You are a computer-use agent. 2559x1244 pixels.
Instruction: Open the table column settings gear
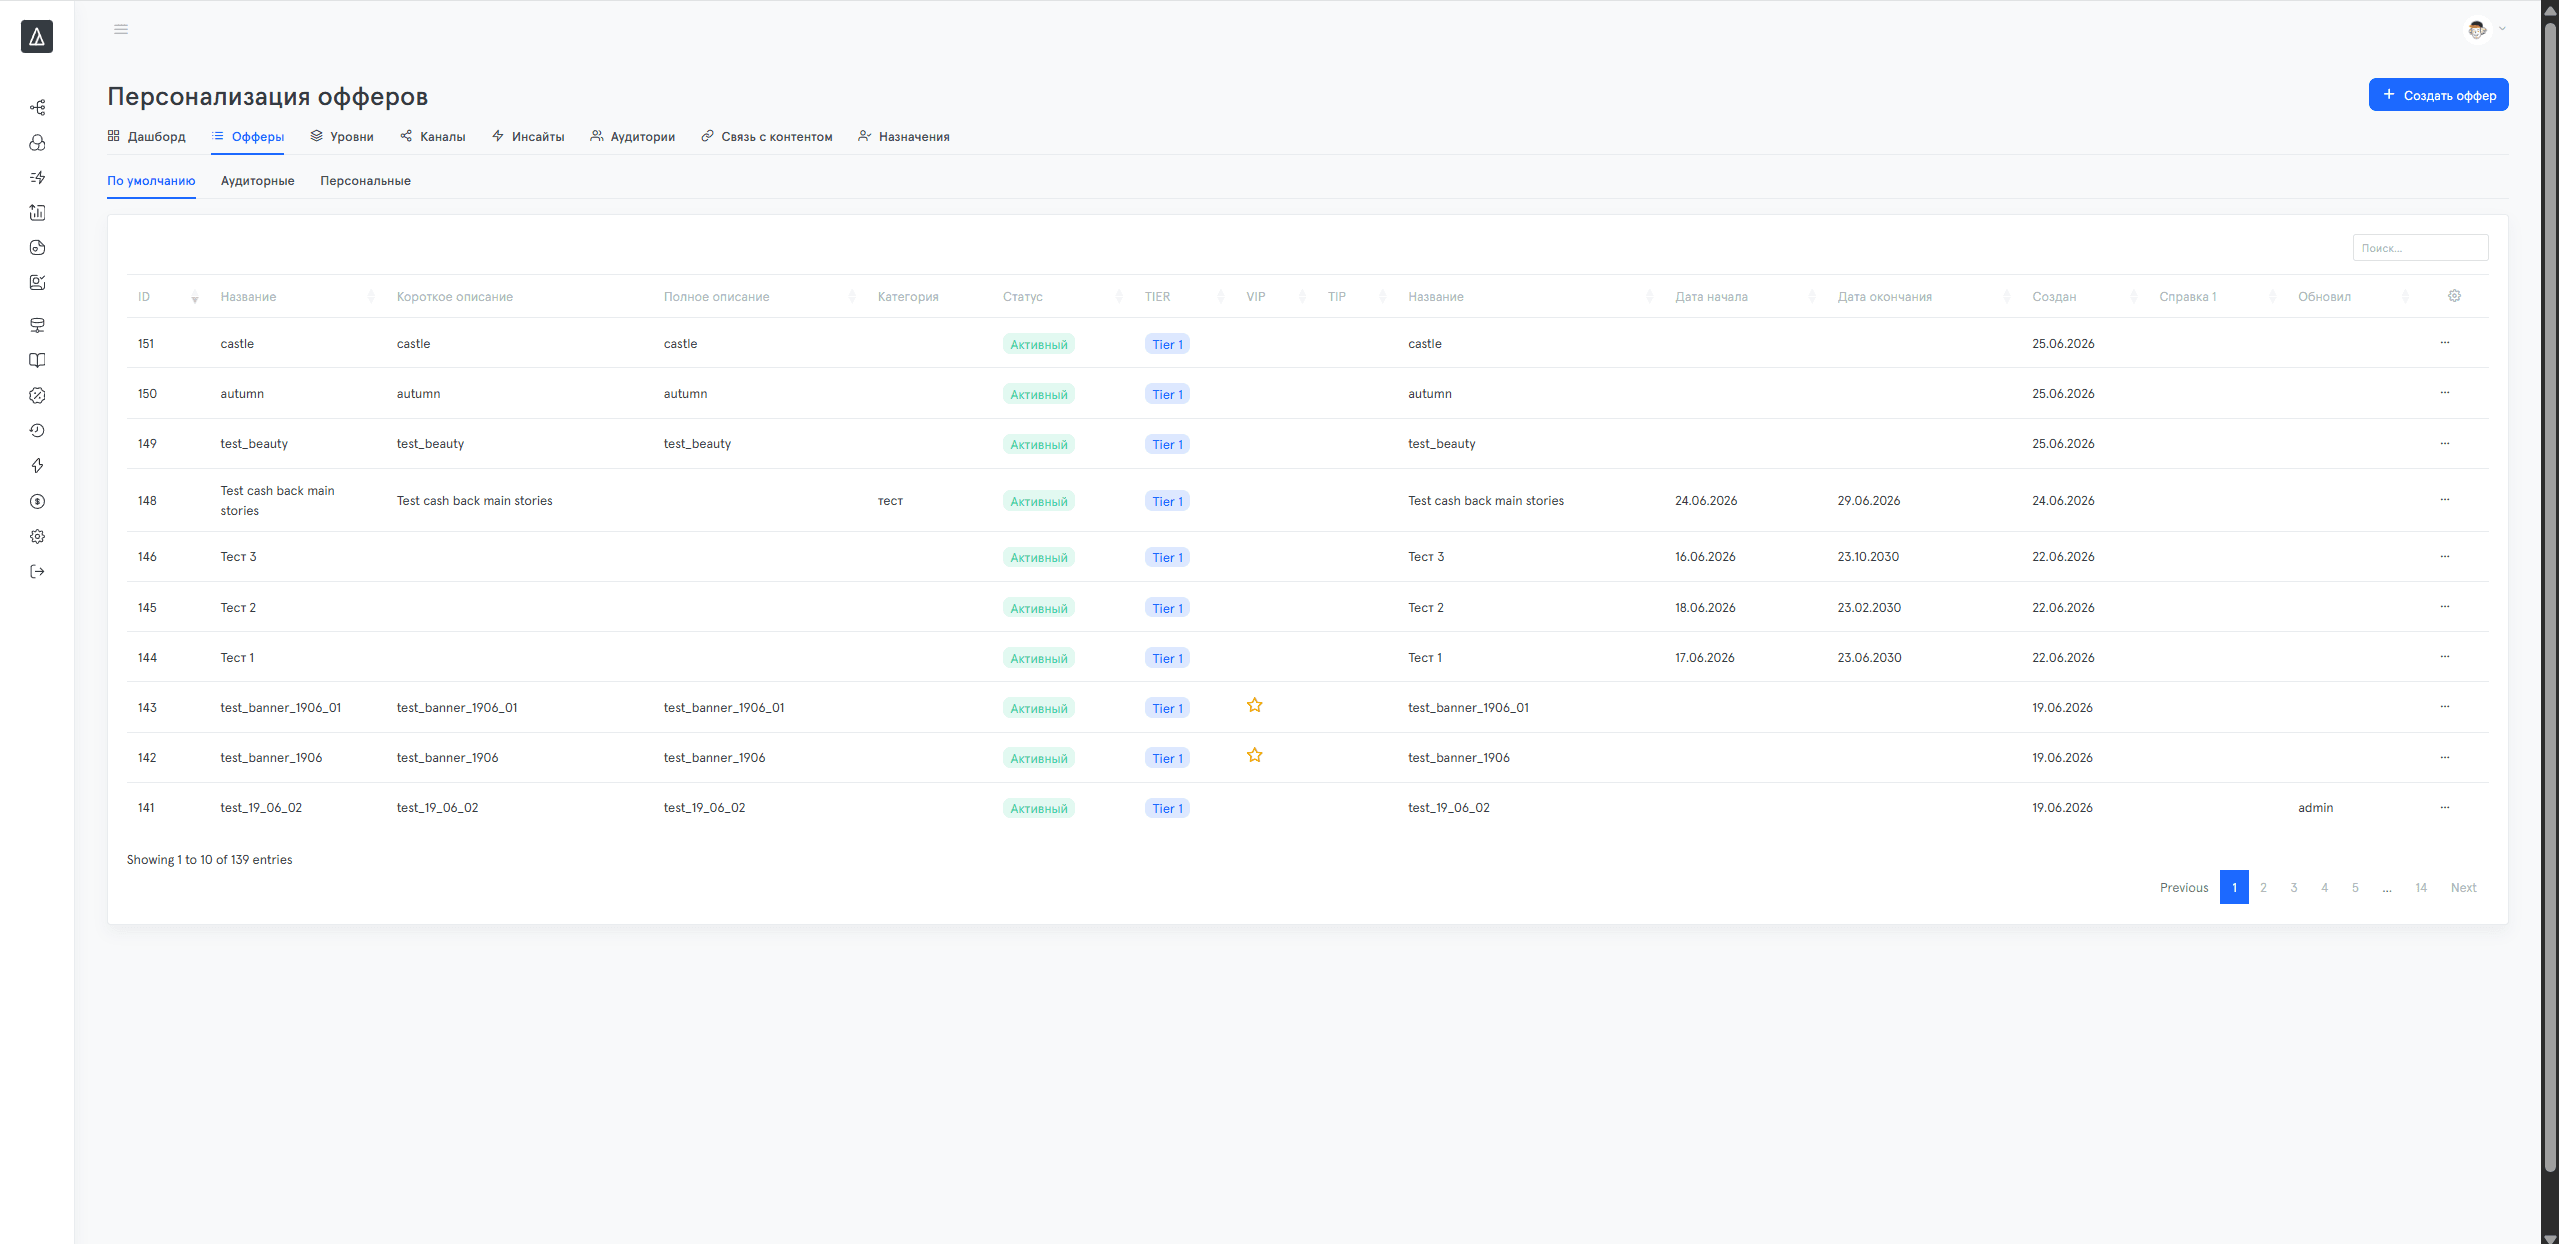click(x=2454, y=296)
